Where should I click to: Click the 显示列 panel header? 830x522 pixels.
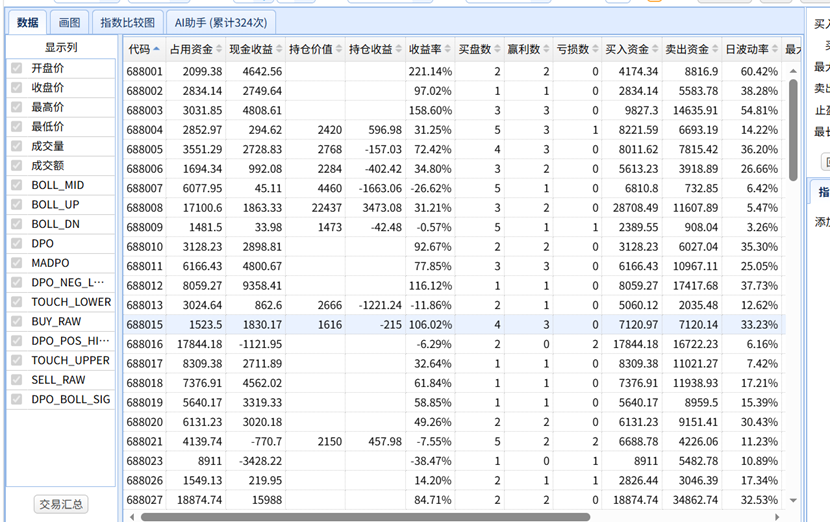click(x=61, y=48)
